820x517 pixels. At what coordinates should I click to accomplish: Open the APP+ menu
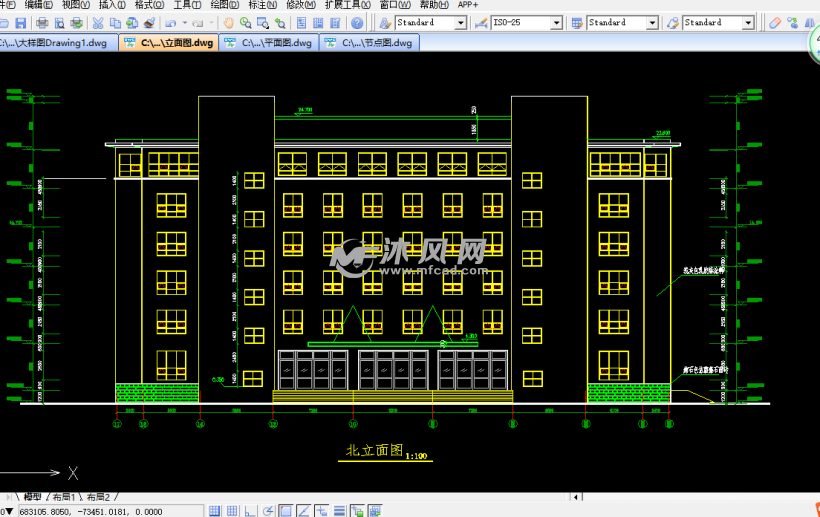point(469,5)
